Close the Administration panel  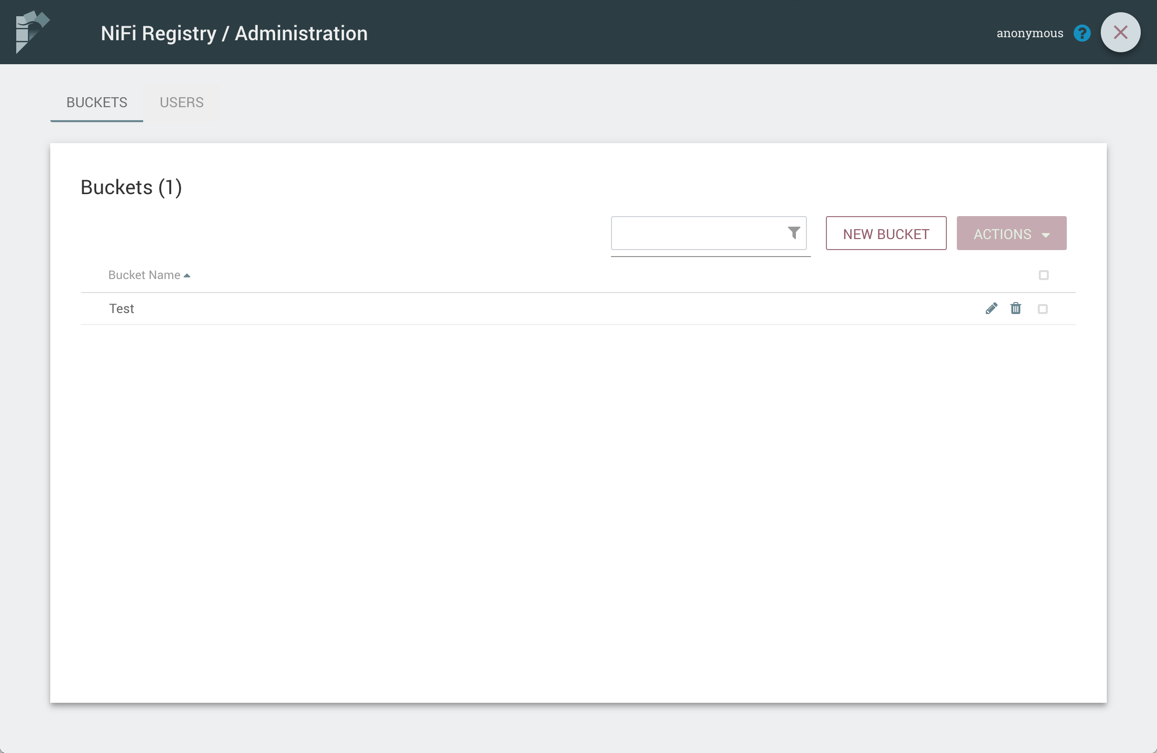[1120, 33]
